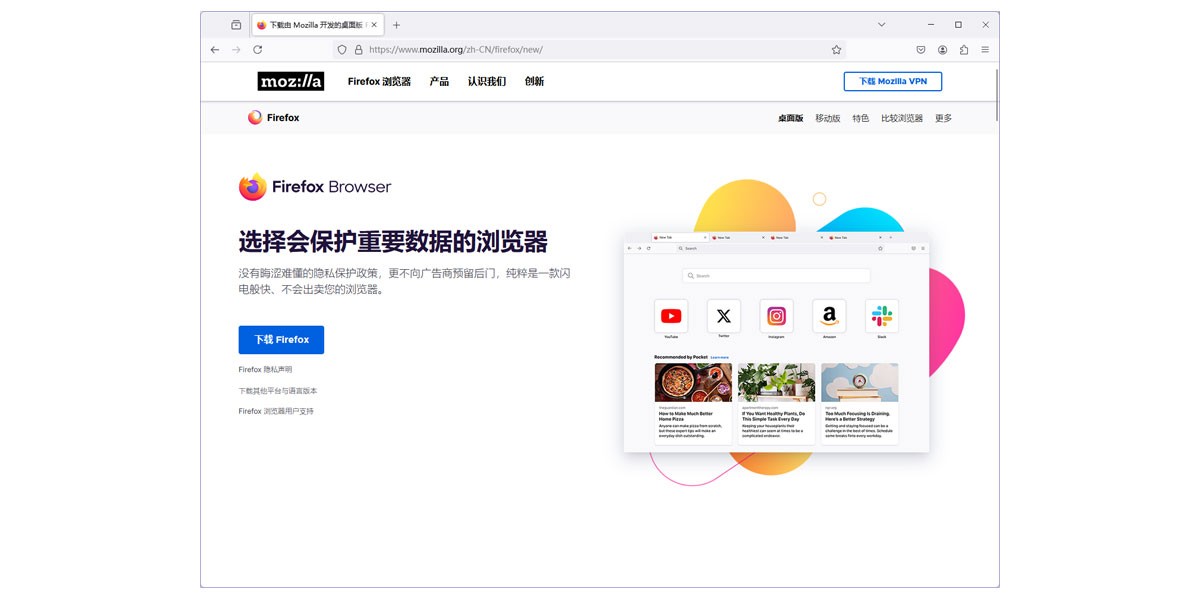Click the Firefox Browser logo heading
This screenshot has width=1200, height=600.
tap(315, 187)
